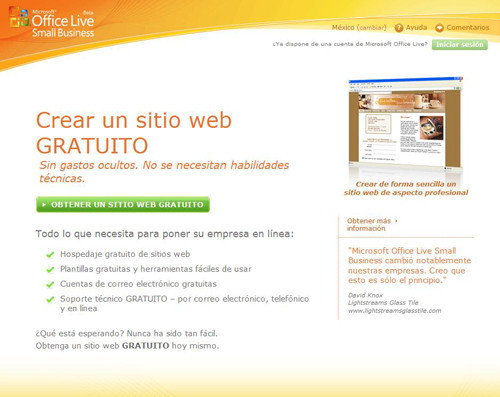Click the text 'Hospedaje gratuito de sitios web'
Viewport: 500px width, 397px height.
[x=125, y=254]
